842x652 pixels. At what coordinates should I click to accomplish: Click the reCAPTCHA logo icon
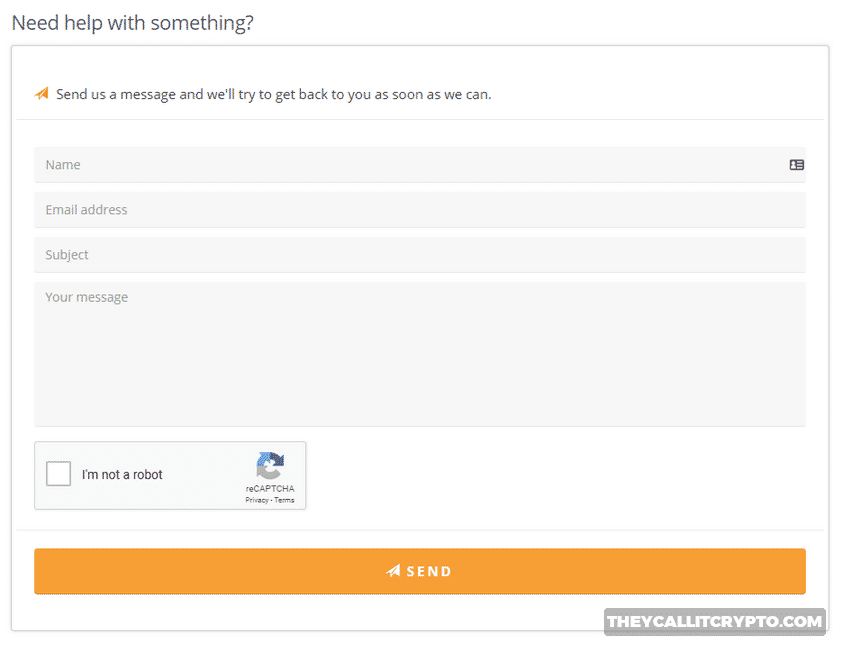[x=269, y=468]
